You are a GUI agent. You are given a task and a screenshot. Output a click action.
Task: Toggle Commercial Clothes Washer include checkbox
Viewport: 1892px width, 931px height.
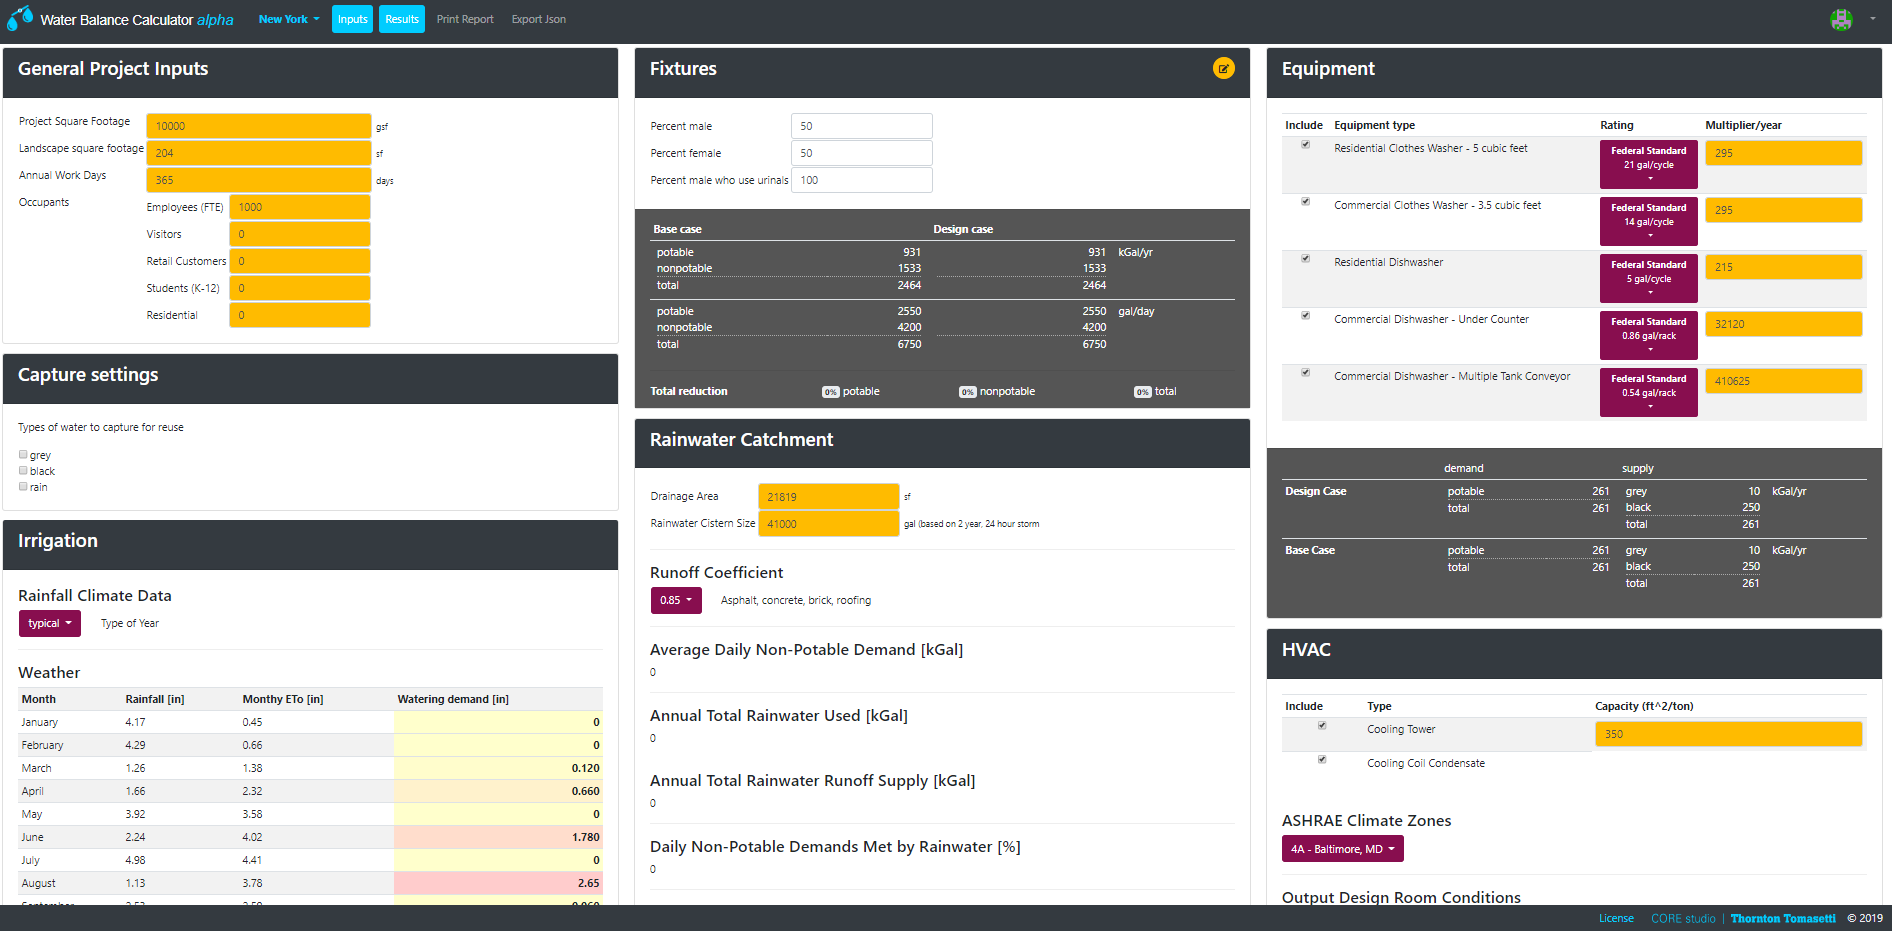(1305, 202)
